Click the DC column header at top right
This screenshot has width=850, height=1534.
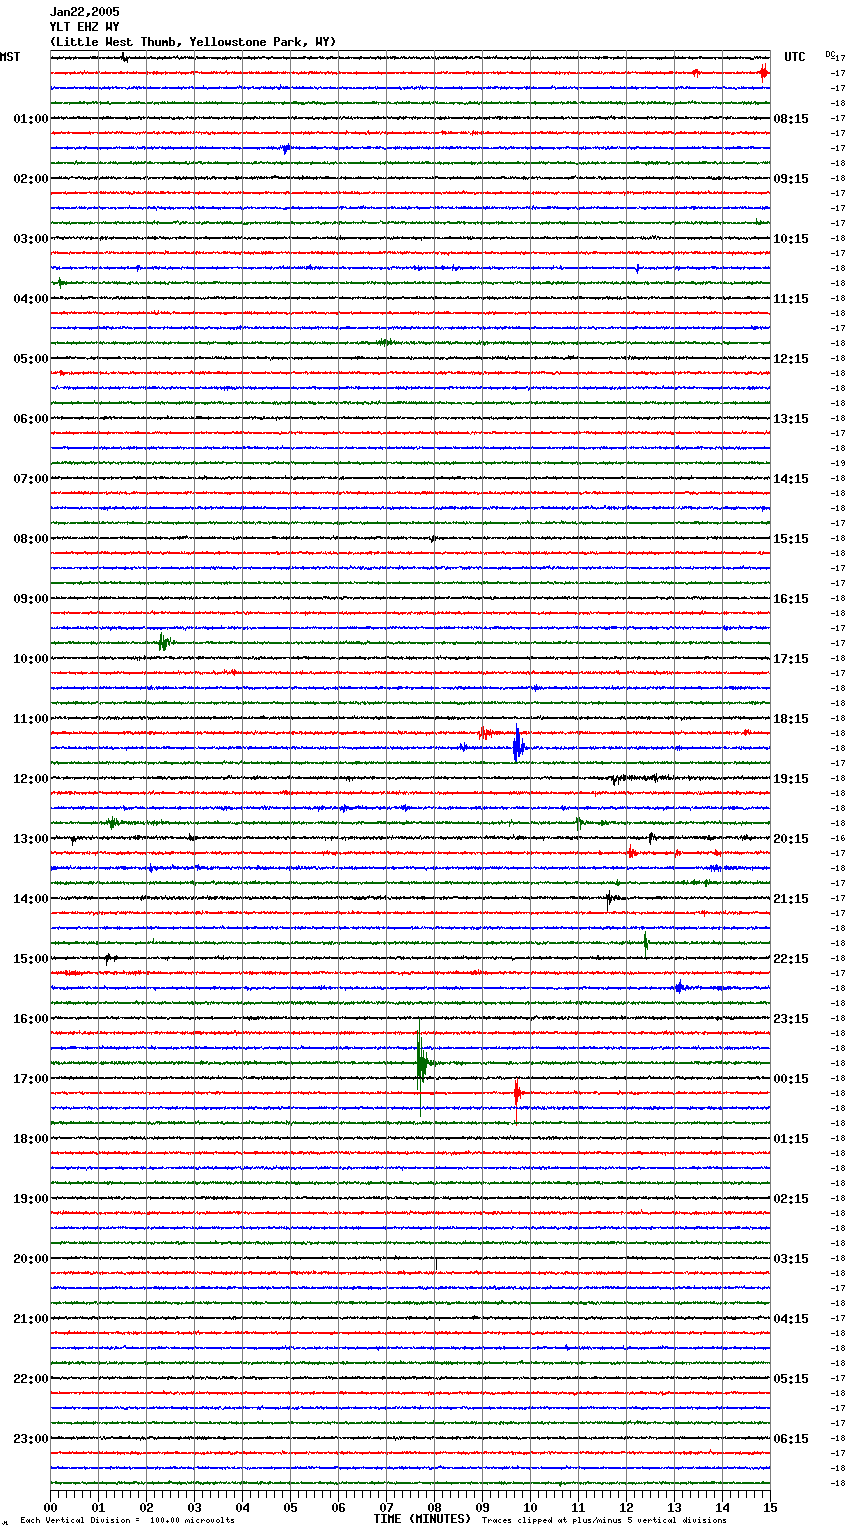(x=830, y=54)
